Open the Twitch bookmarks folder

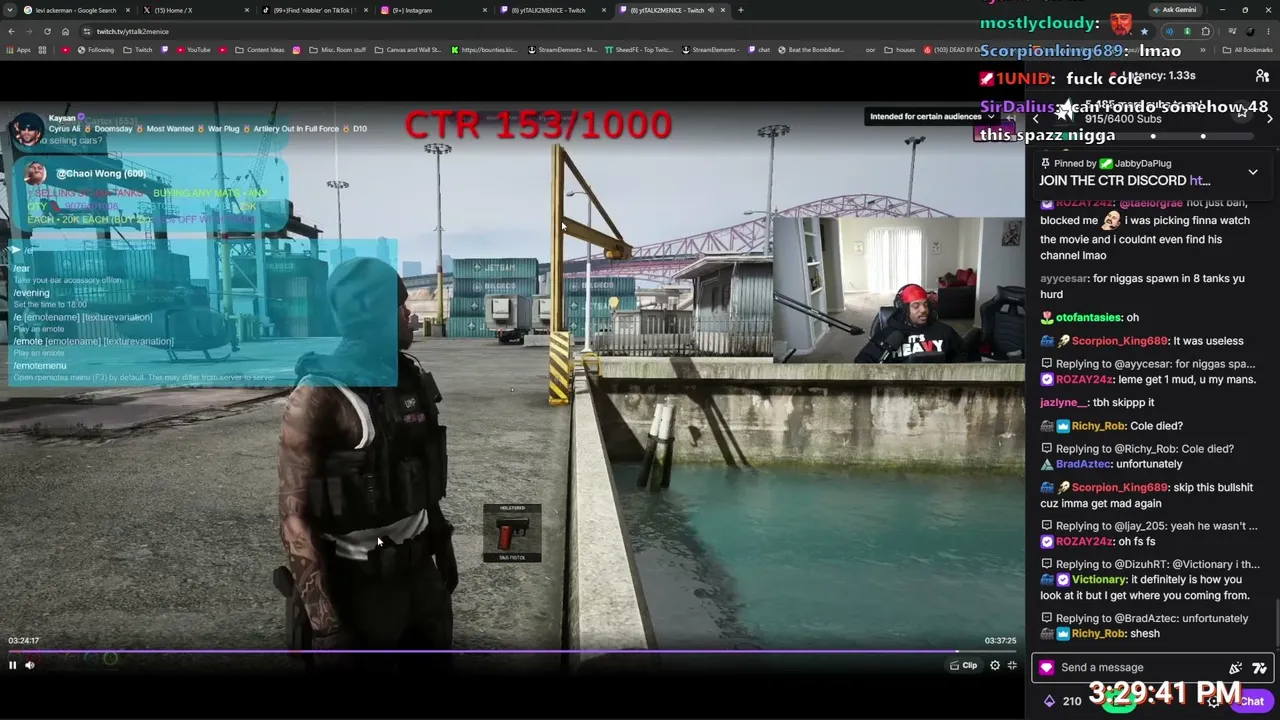pyautogui.click(x=138, y=50)
